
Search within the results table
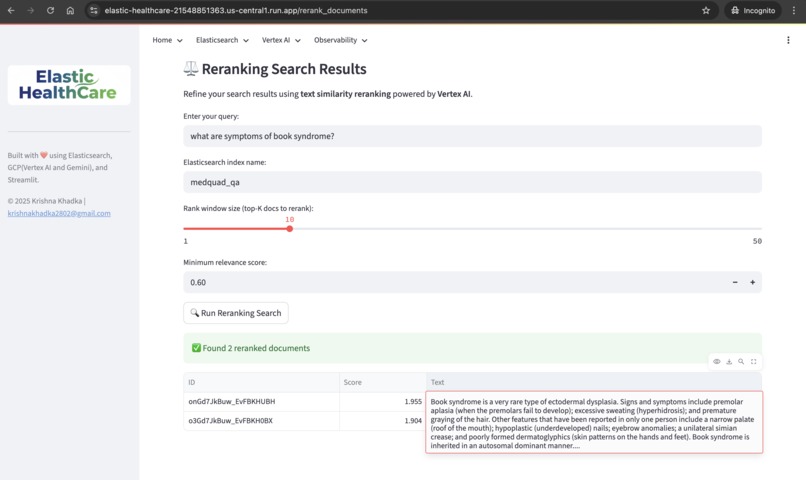(x=741, y=361)
